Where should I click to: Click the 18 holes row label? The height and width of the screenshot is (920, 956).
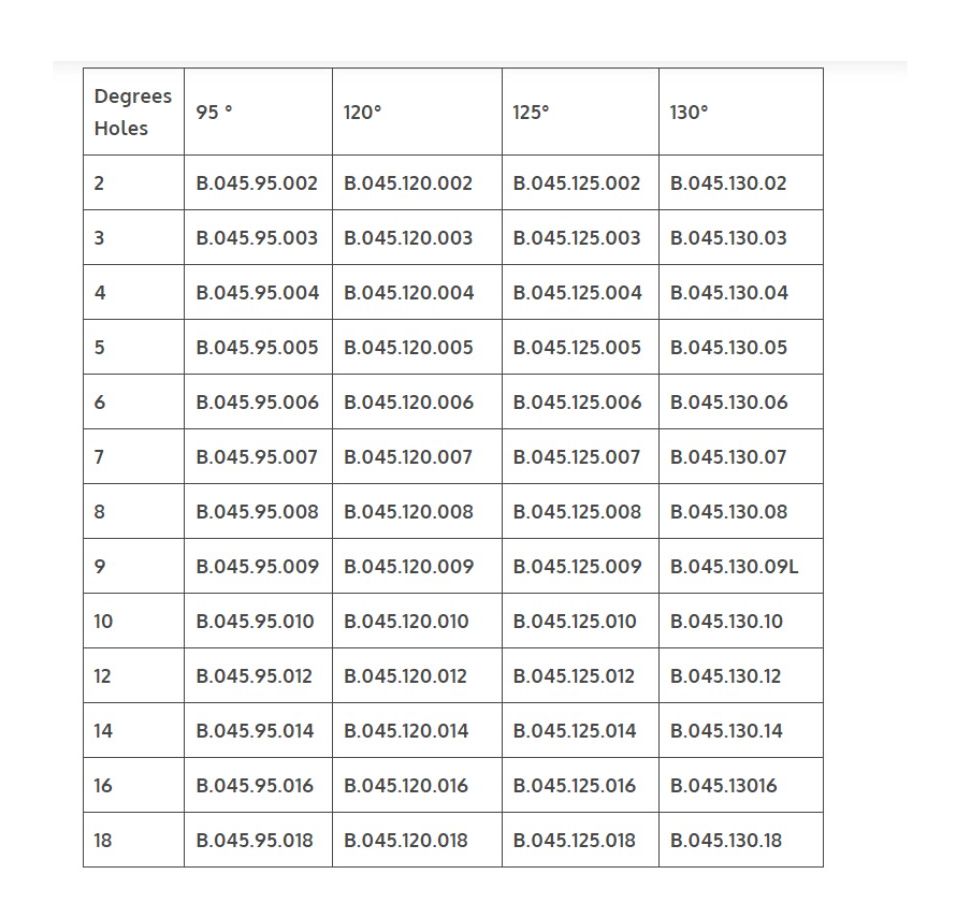pyautogui.click(x=103, y=840)
